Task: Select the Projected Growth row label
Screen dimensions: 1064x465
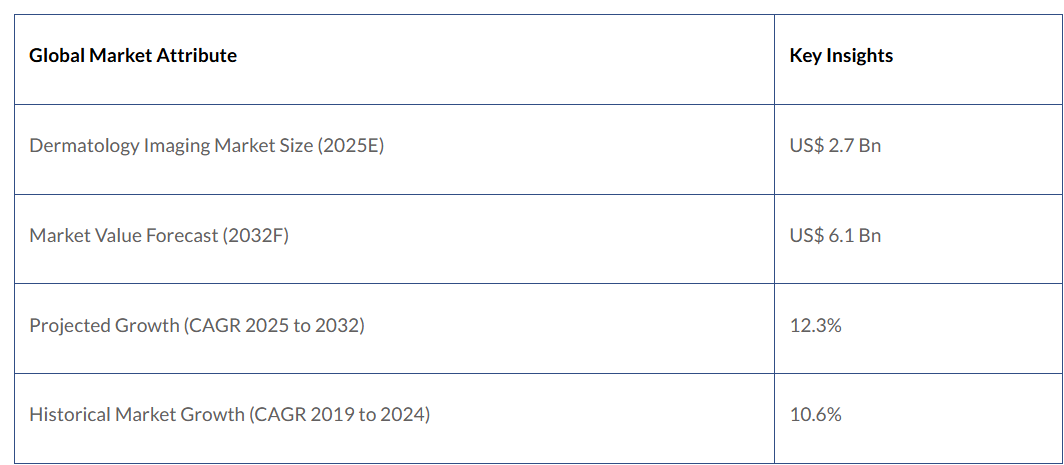Action: click(x=197, y=326)
